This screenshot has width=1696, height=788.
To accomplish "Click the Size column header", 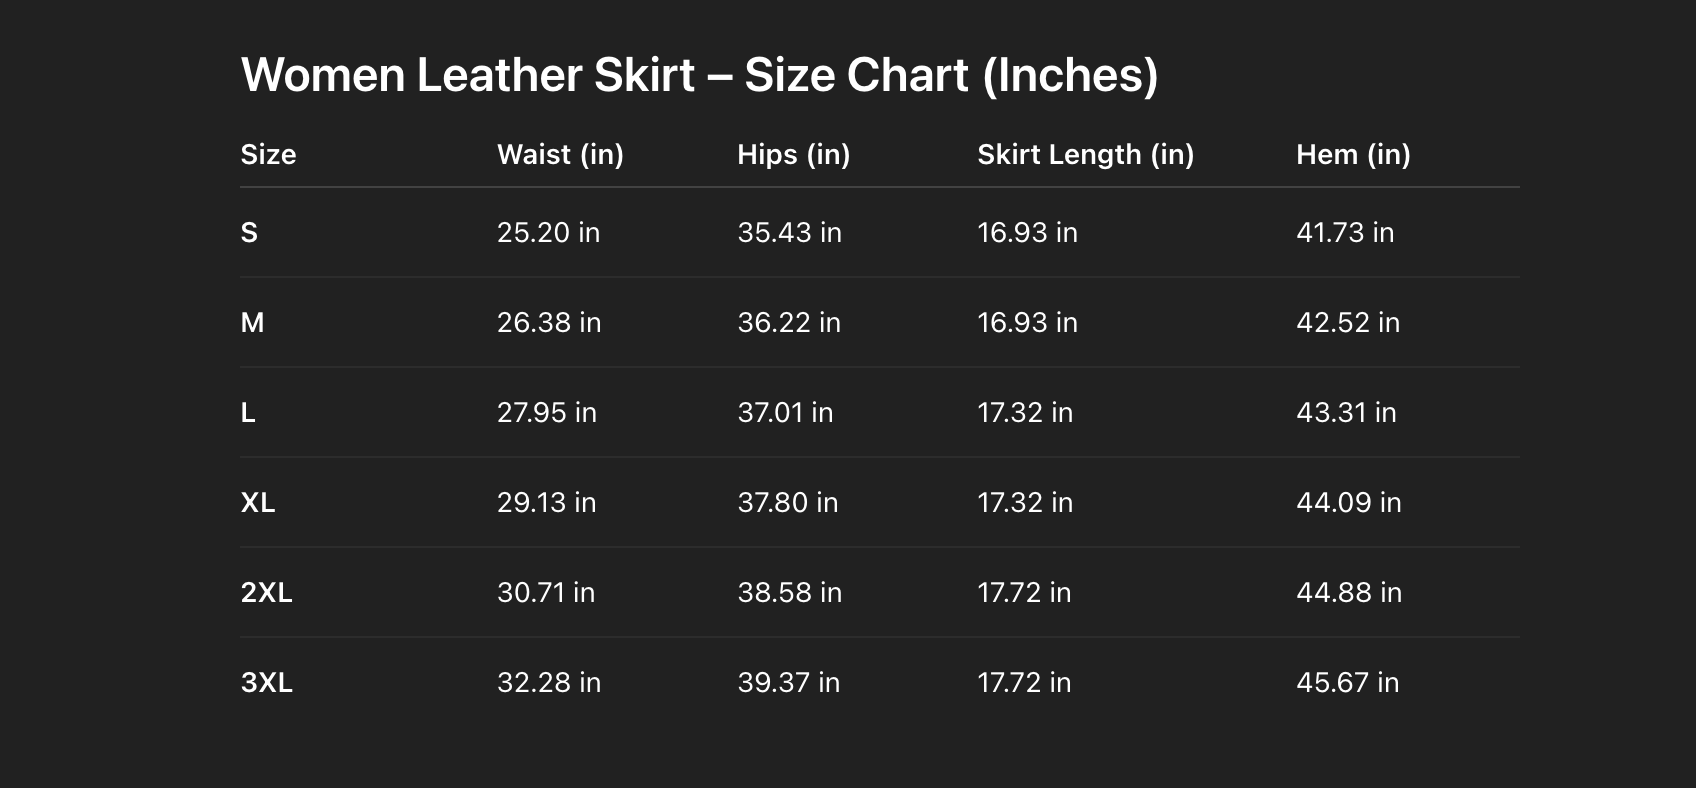I will [268, 154].
